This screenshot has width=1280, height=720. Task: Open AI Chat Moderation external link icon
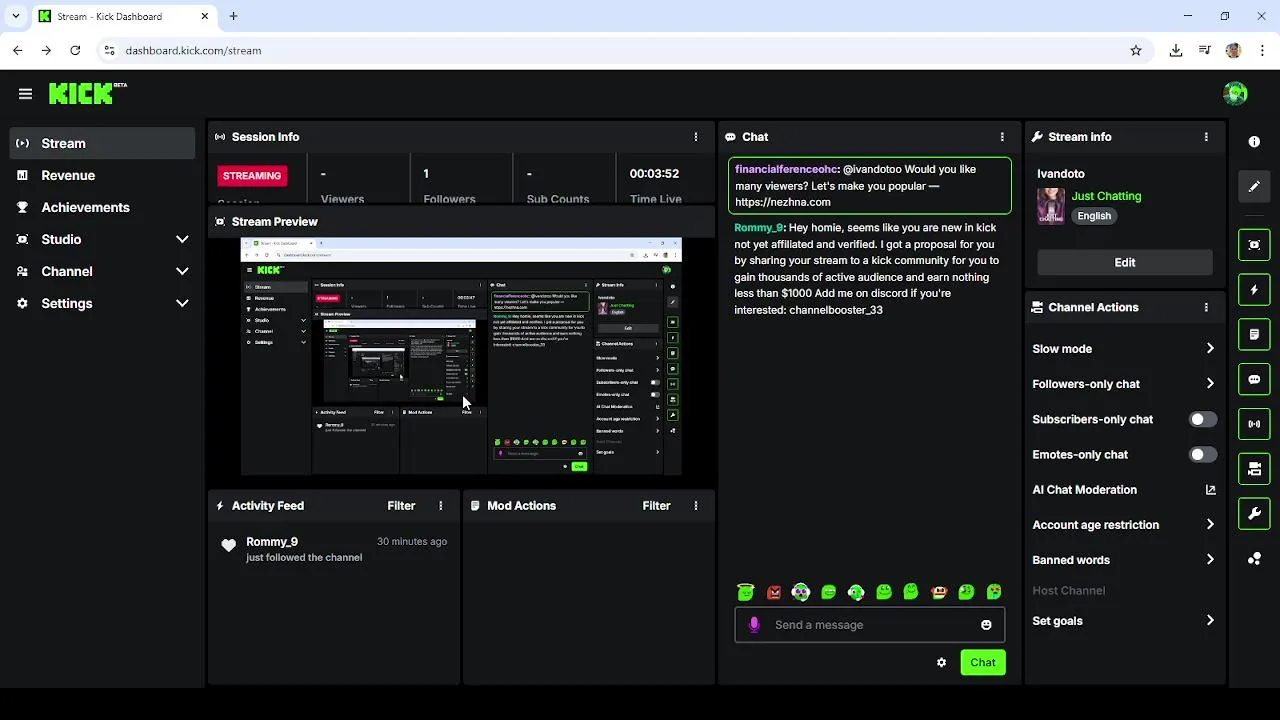point(1211,490)
